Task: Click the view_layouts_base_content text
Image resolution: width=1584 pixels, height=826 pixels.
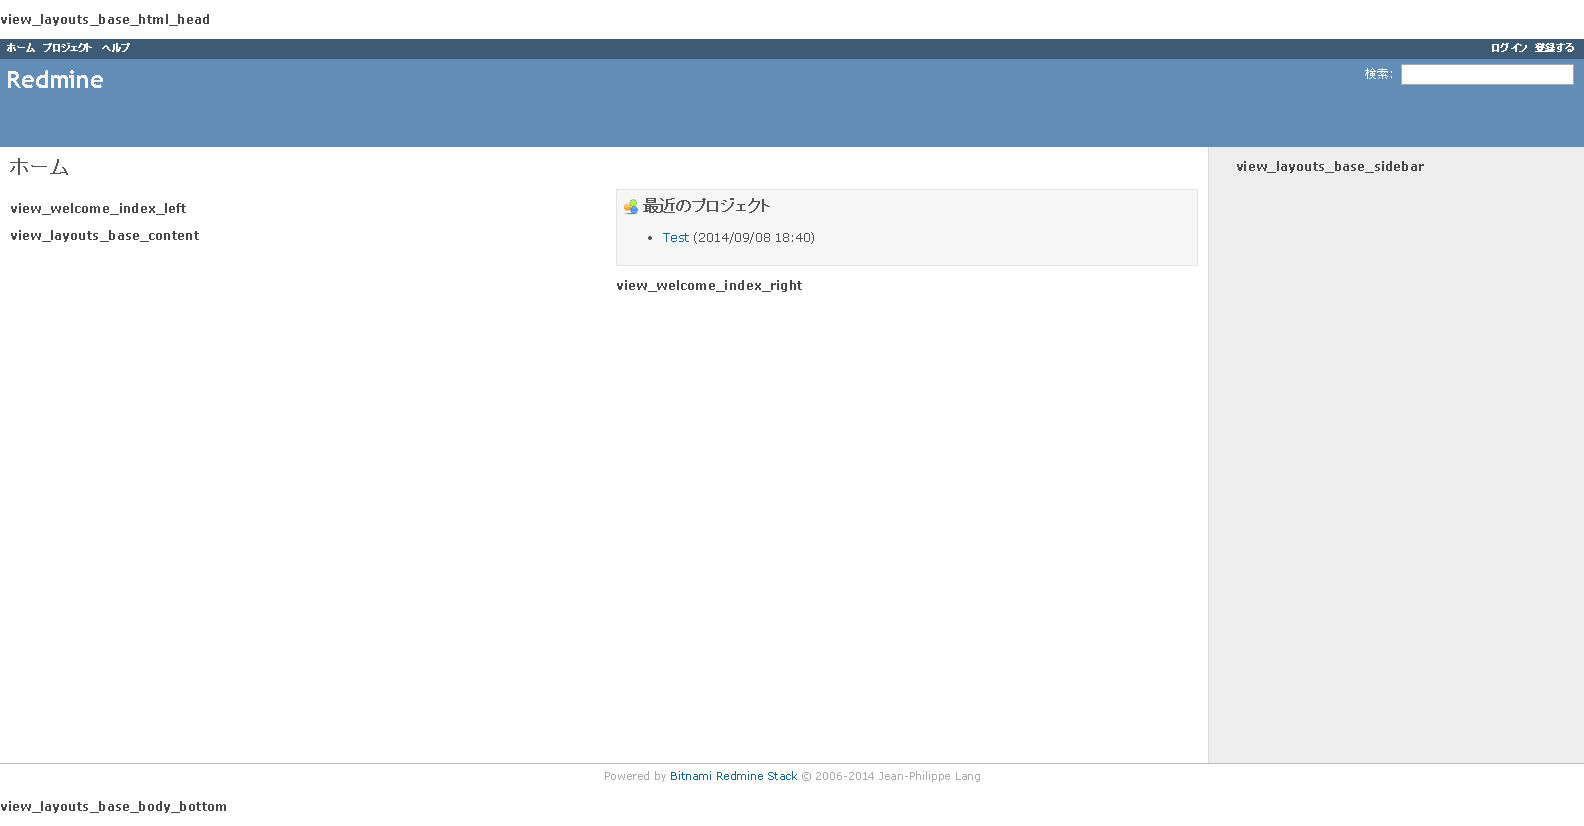Action: [105, 236]
